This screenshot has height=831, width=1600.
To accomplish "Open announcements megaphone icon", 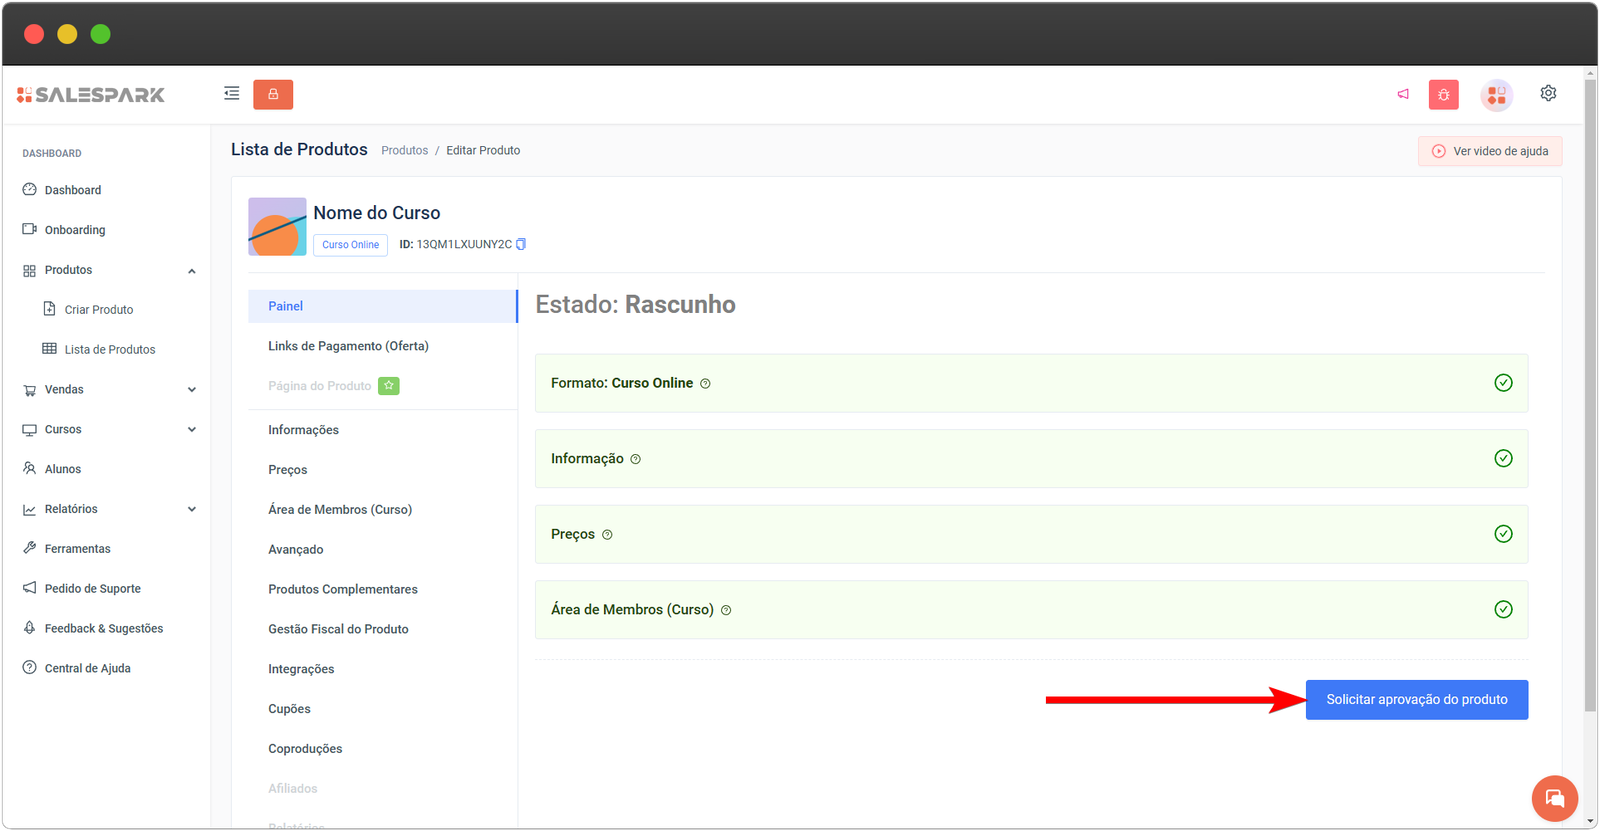I will pos(1403,94).
